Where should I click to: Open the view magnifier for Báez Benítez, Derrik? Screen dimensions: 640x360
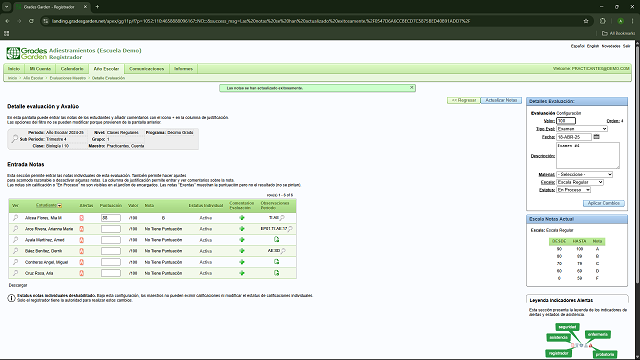[x=16, y=251]
